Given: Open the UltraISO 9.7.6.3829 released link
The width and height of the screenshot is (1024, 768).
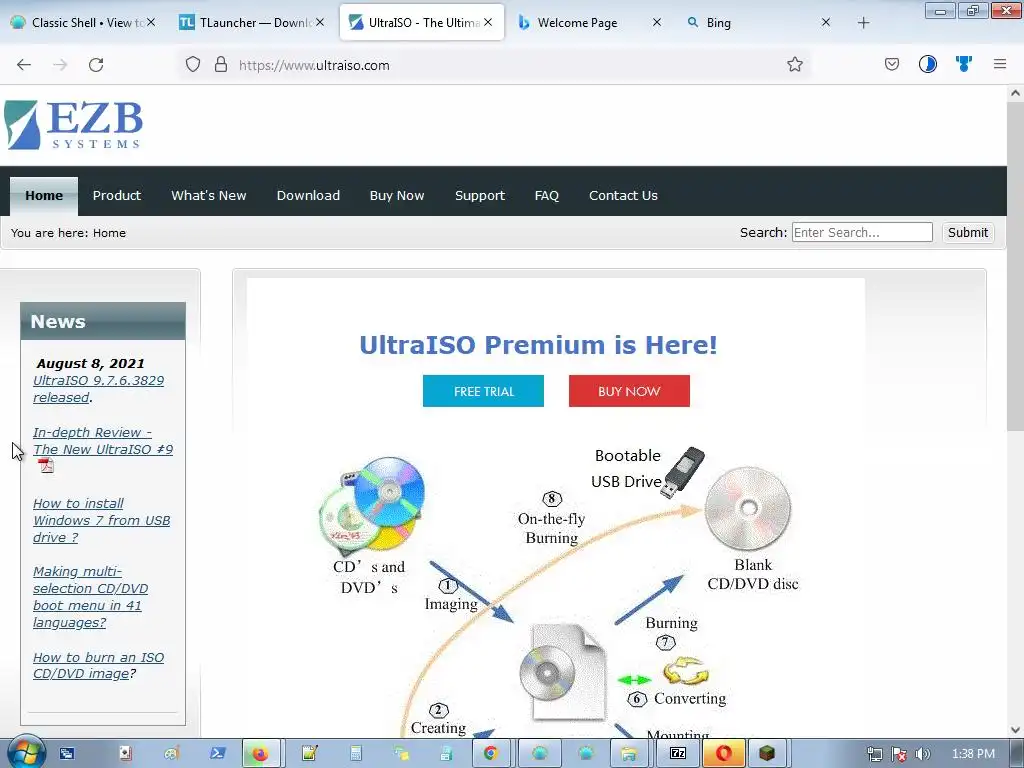Looking at the screenshot, I should 98,389.
